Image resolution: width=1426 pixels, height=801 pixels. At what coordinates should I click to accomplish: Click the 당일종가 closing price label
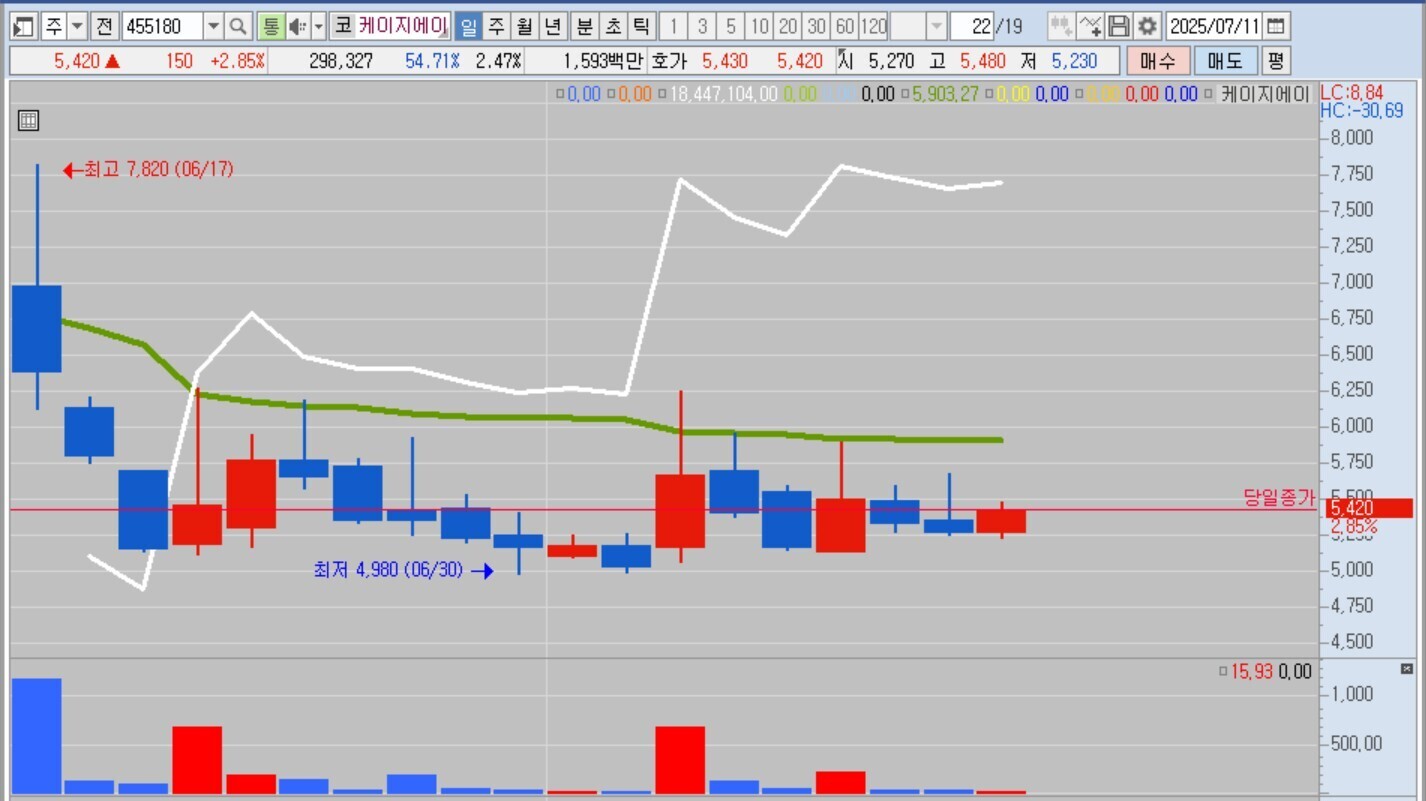(1280, 497)
